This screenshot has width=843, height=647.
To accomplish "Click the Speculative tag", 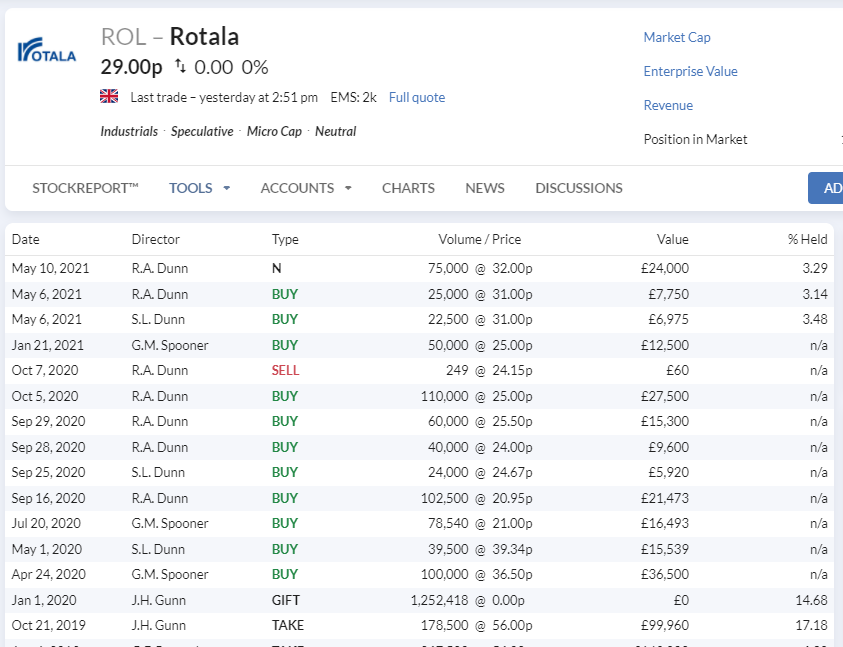I will 202,131.
